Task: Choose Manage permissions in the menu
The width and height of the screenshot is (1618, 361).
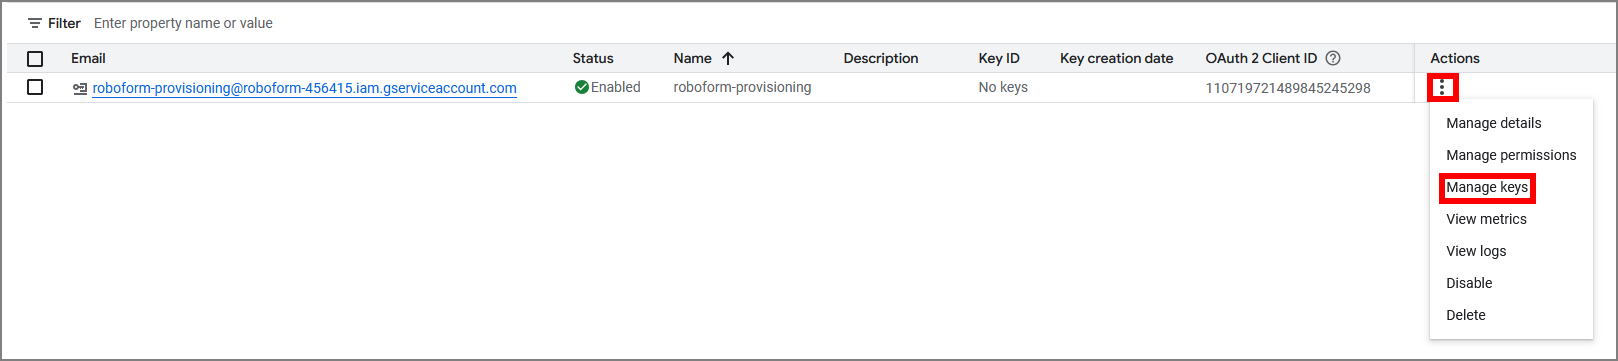Action: point(1511,155)
